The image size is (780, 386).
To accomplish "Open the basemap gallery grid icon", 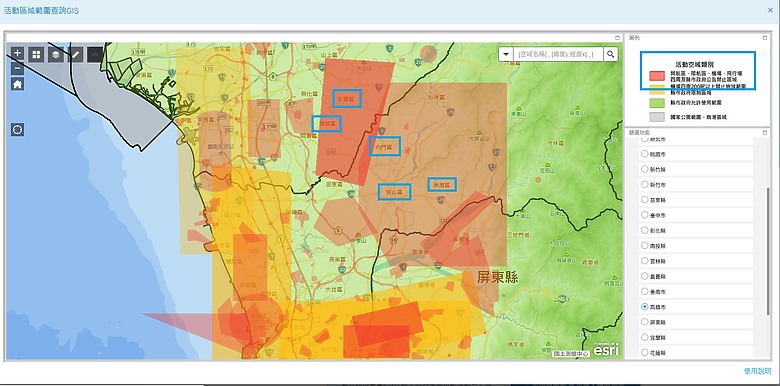I will point(36,55).
